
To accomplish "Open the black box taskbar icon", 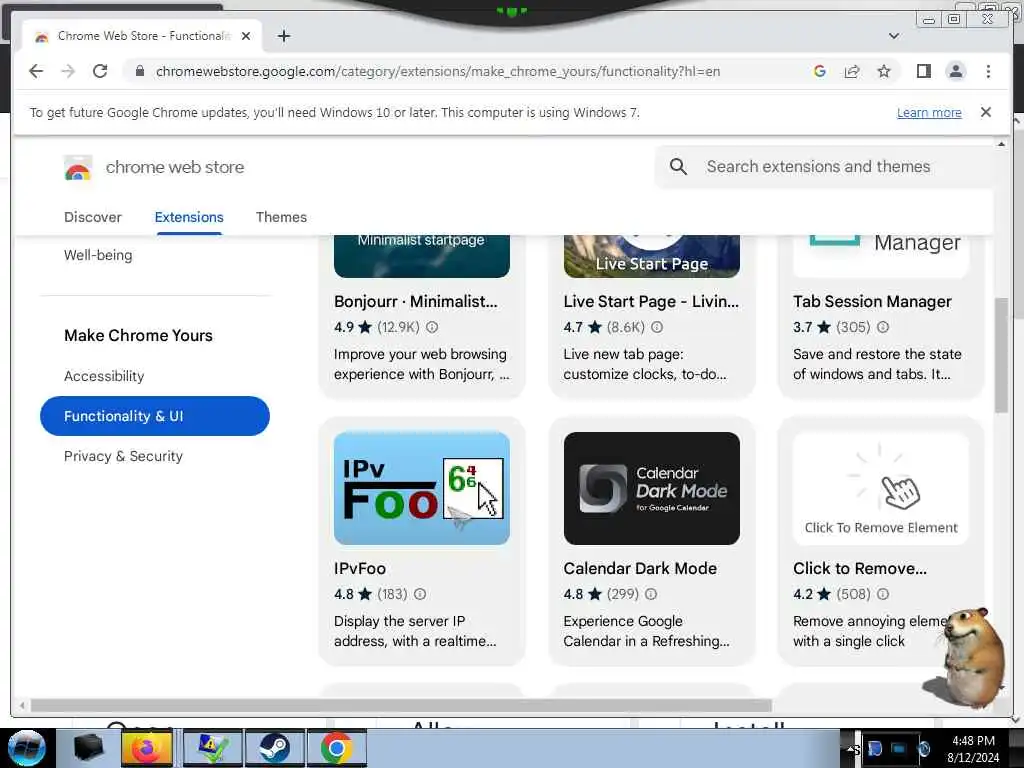I will (89, 749).
